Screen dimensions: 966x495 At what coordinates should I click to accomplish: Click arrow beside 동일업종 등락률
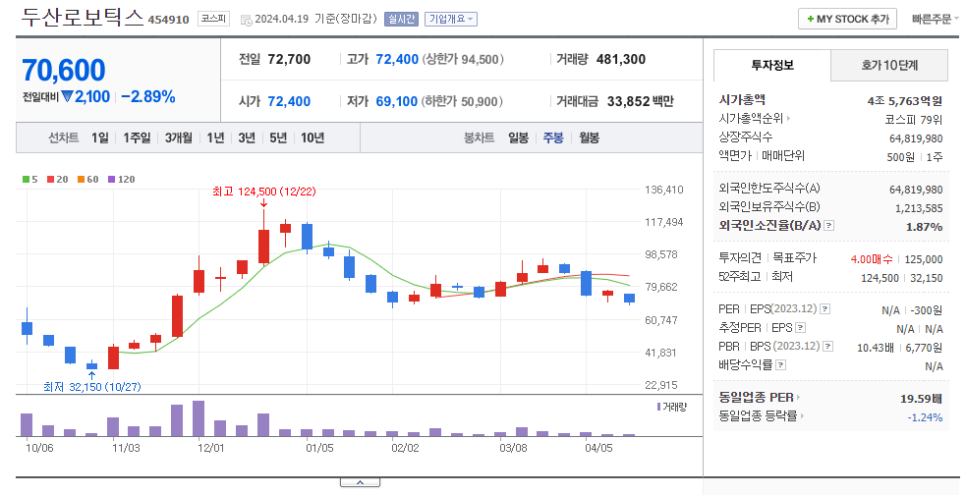pyautogui.click(x=802, y=416)
